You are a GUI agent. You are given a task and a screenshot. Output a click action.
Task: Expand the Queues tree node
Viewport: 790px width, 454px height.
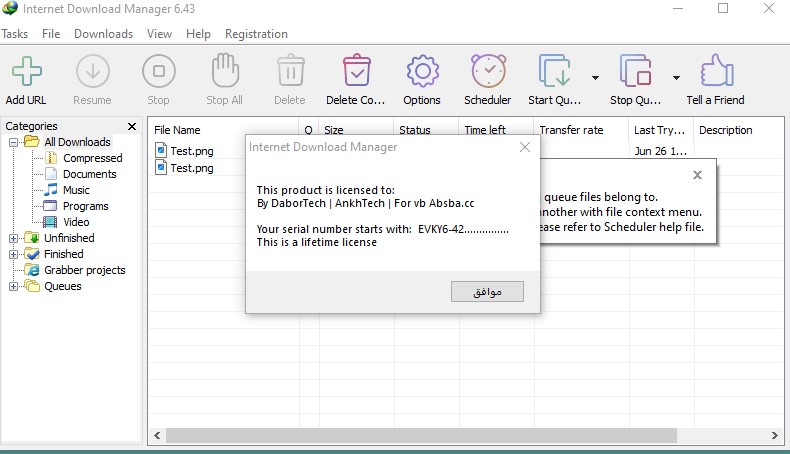click(13, 286)
